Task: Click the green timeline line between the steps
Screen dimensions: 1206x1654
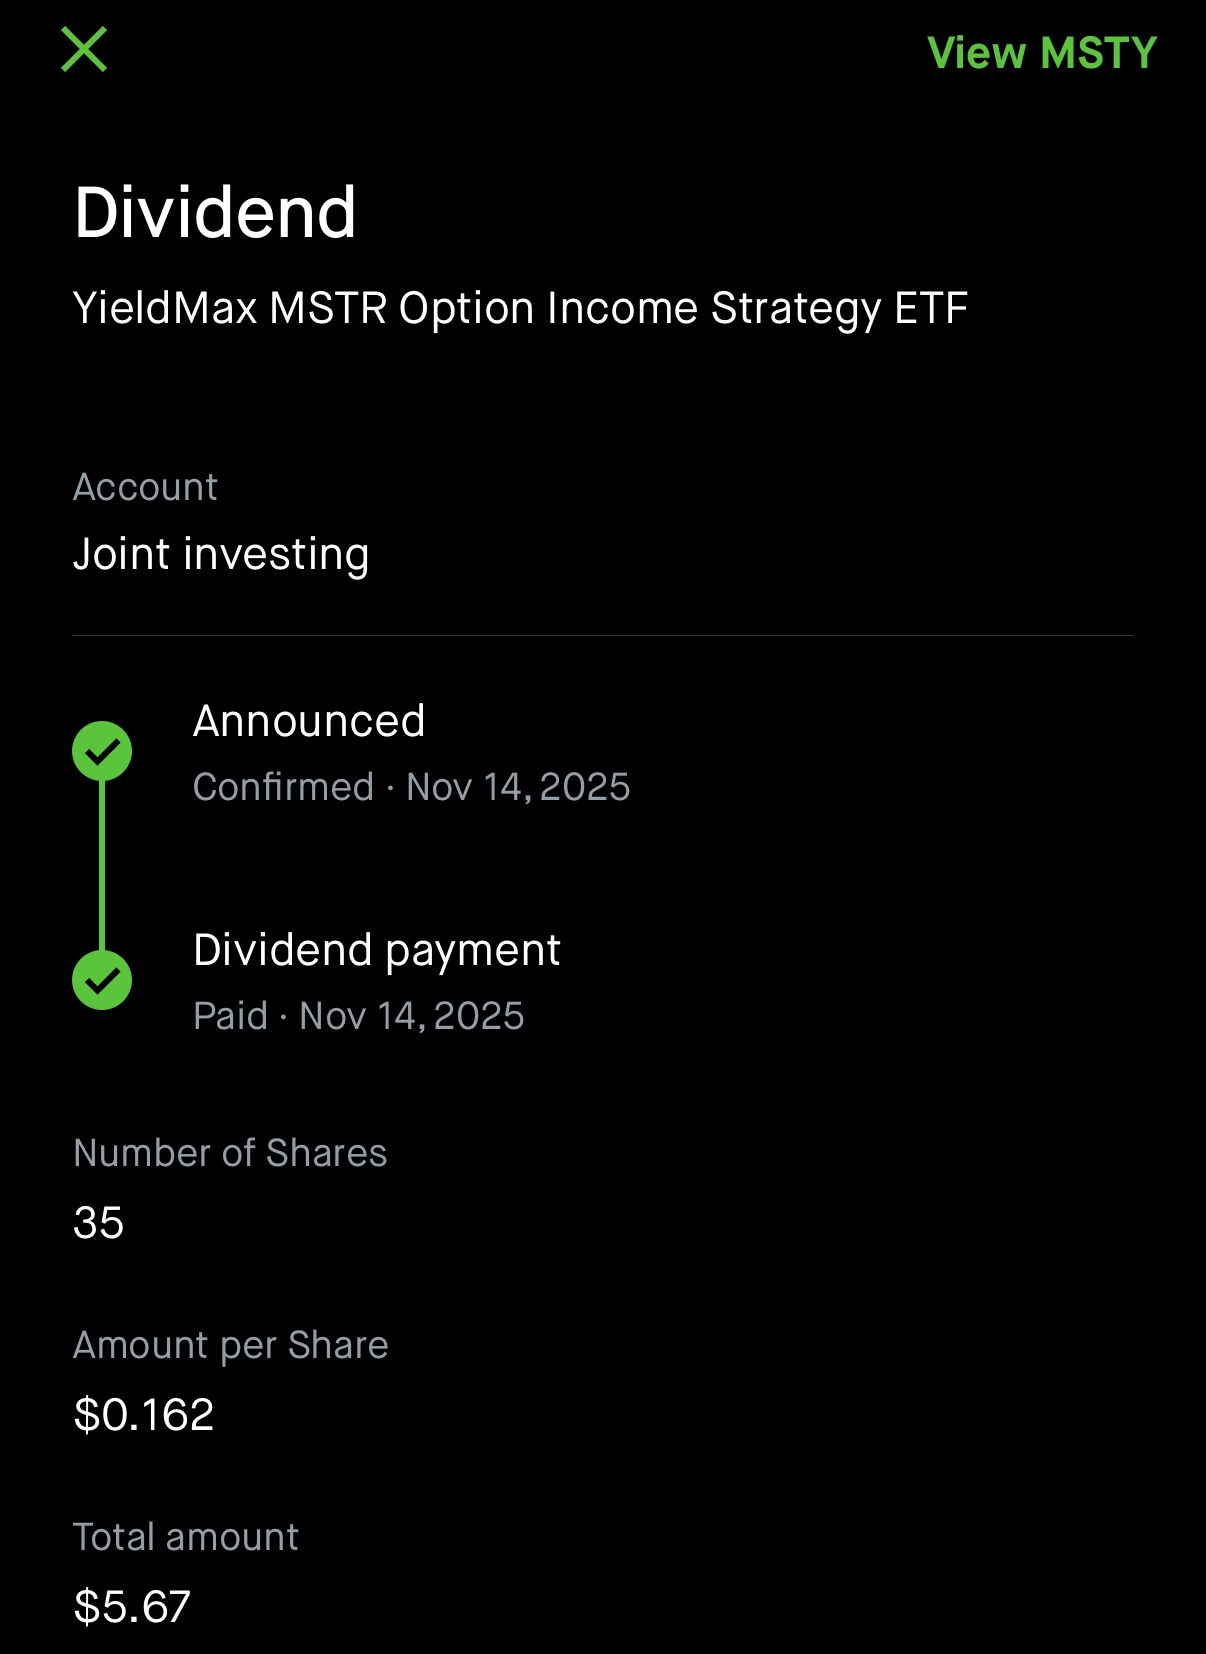Action: click(x=102, y=865)
